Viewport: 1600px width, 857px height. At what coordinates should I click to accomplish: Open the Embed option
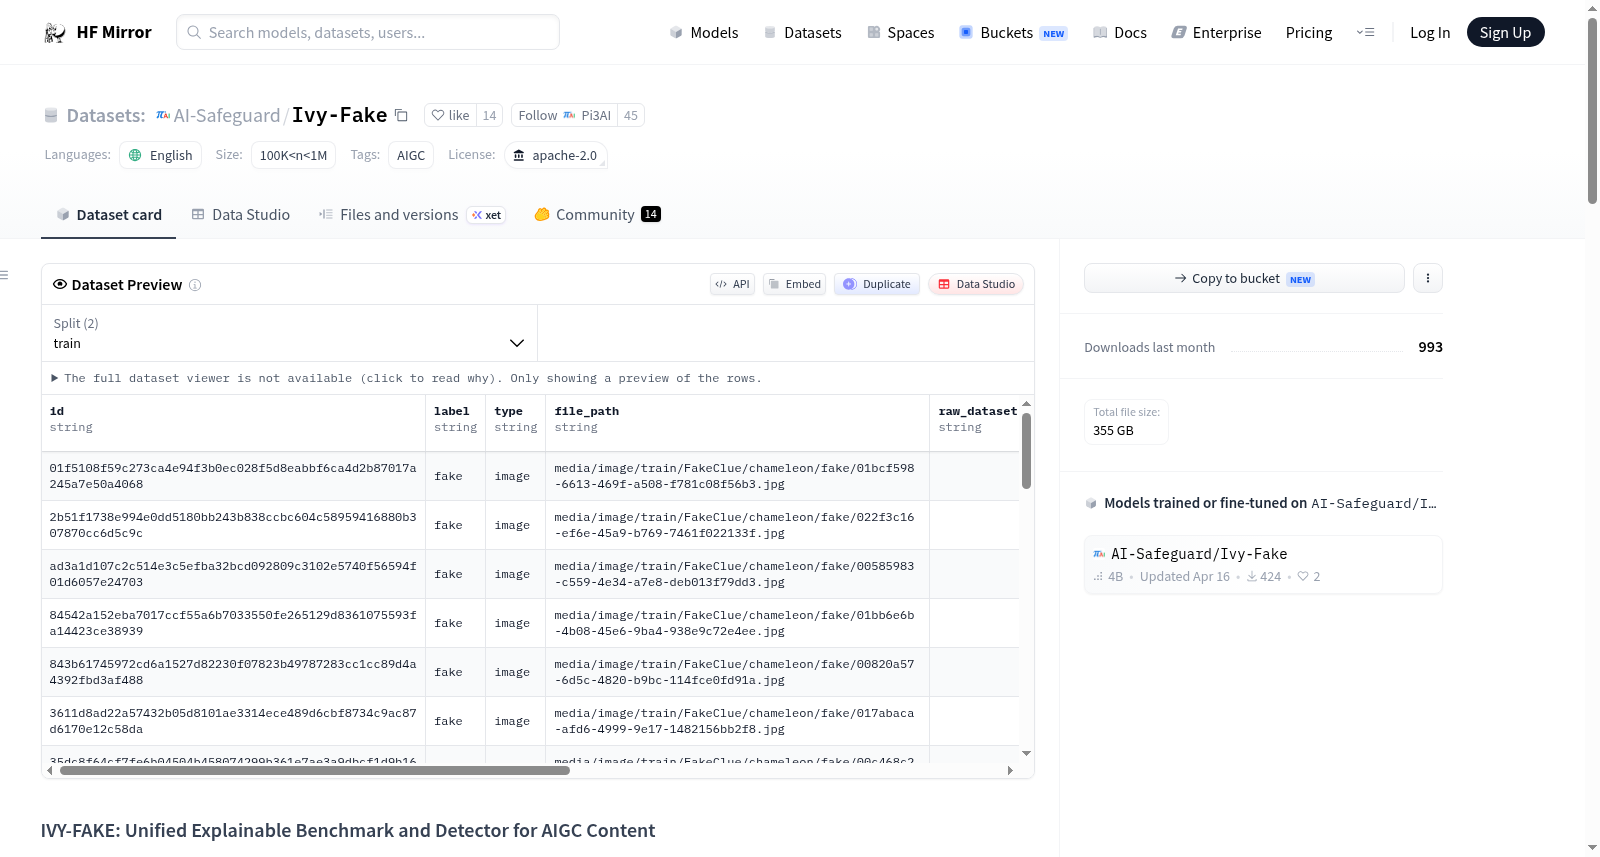point(794,284)
